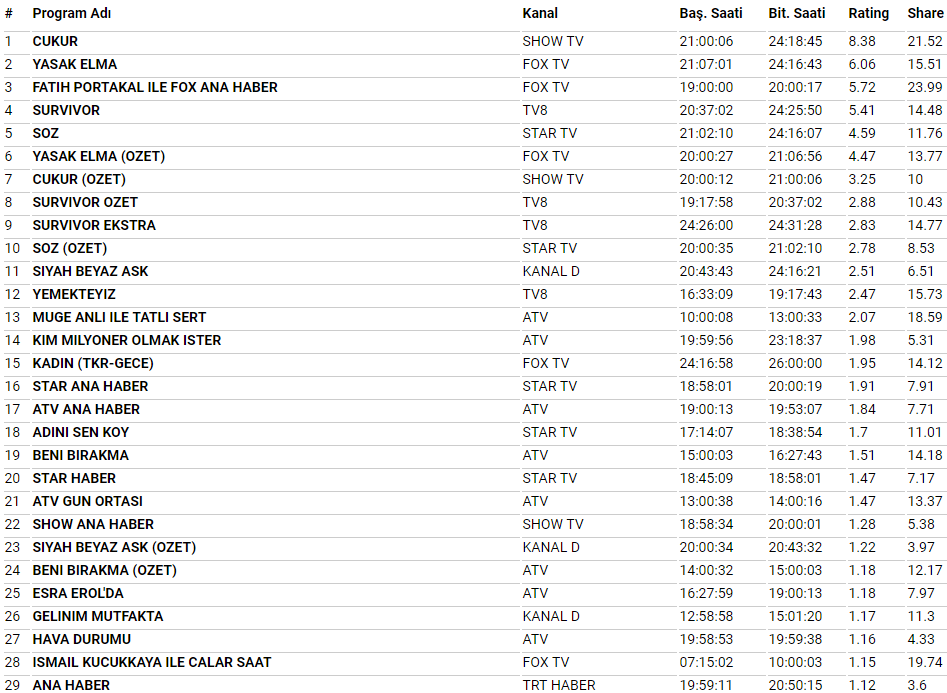Select MUGE ANLI ILE TATLI SERT
The image size is (947, 693).
coord(119,317)
